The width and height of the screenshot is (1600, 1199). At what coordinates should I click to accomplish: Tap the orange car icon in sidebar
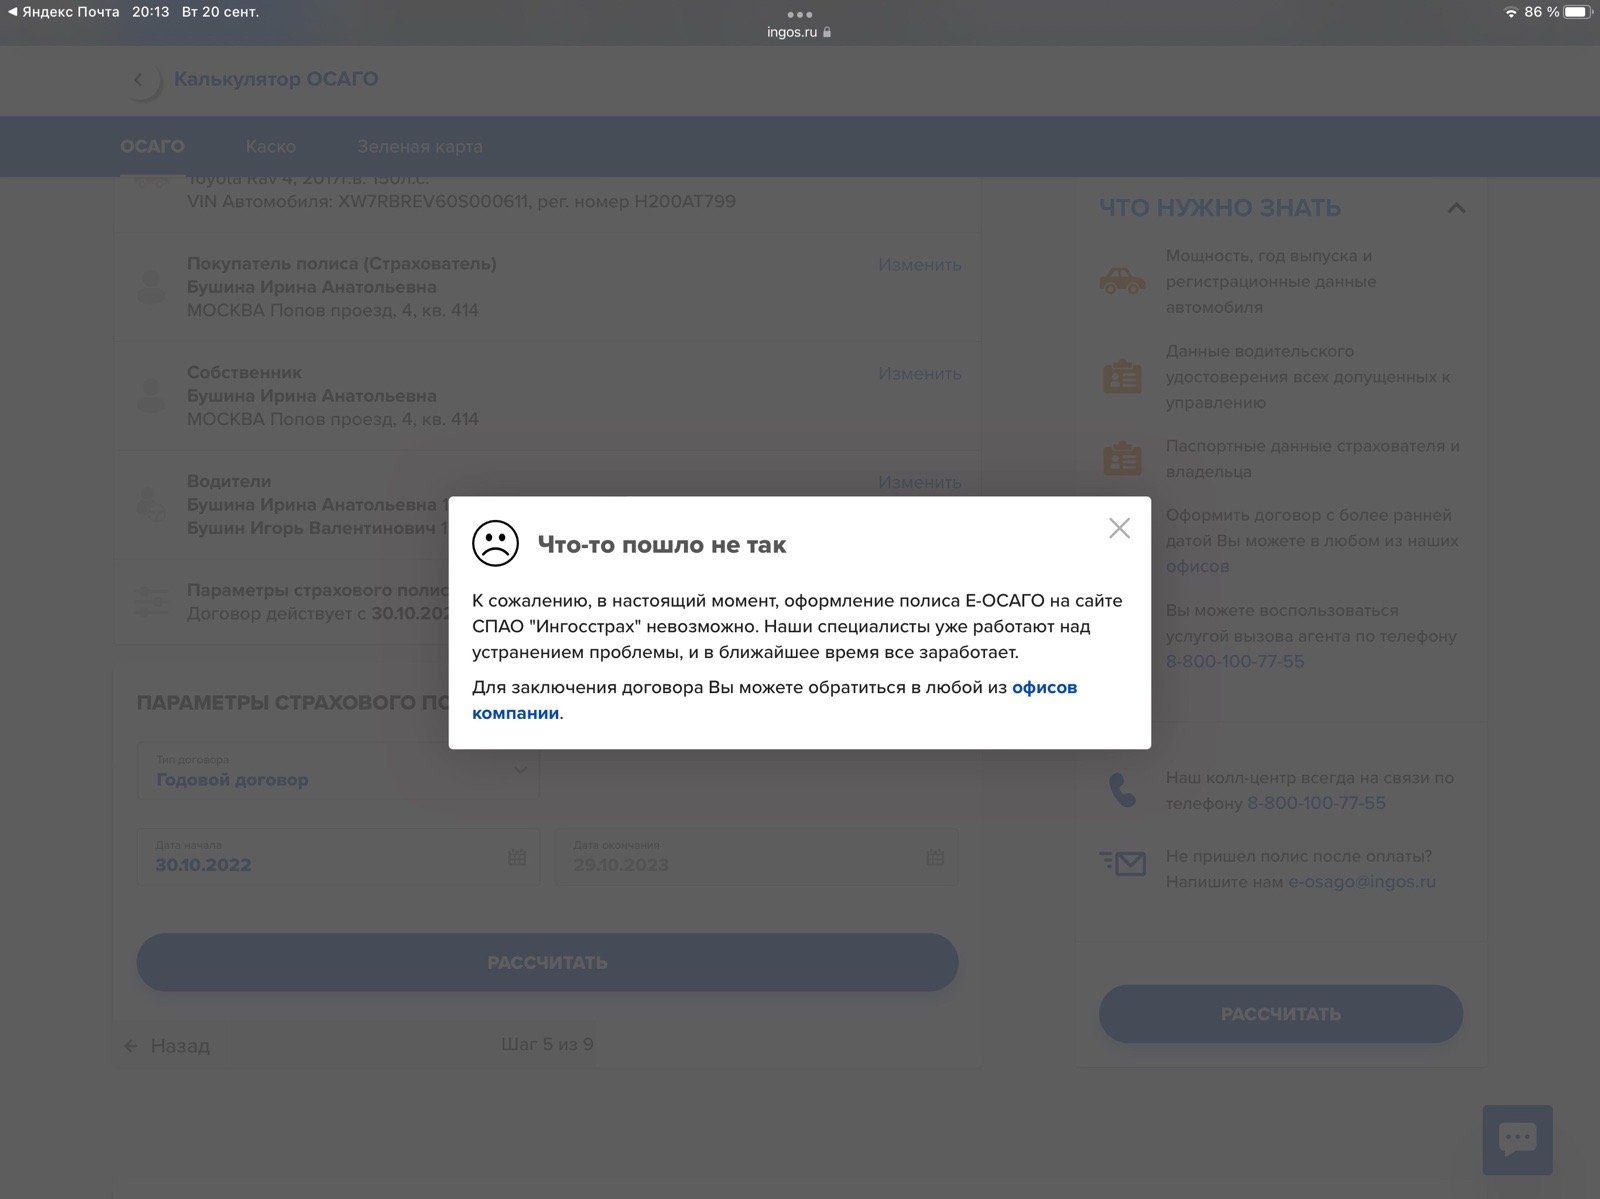[1122, 280]
